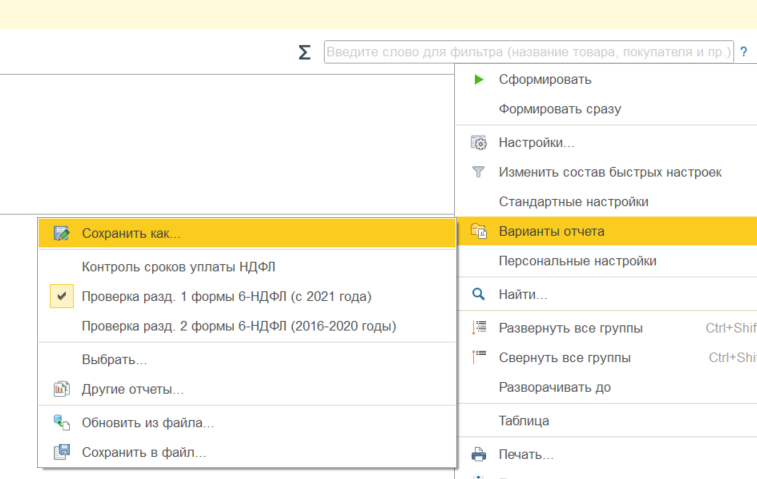Click the Настройки gear icon

coord(478,143)
